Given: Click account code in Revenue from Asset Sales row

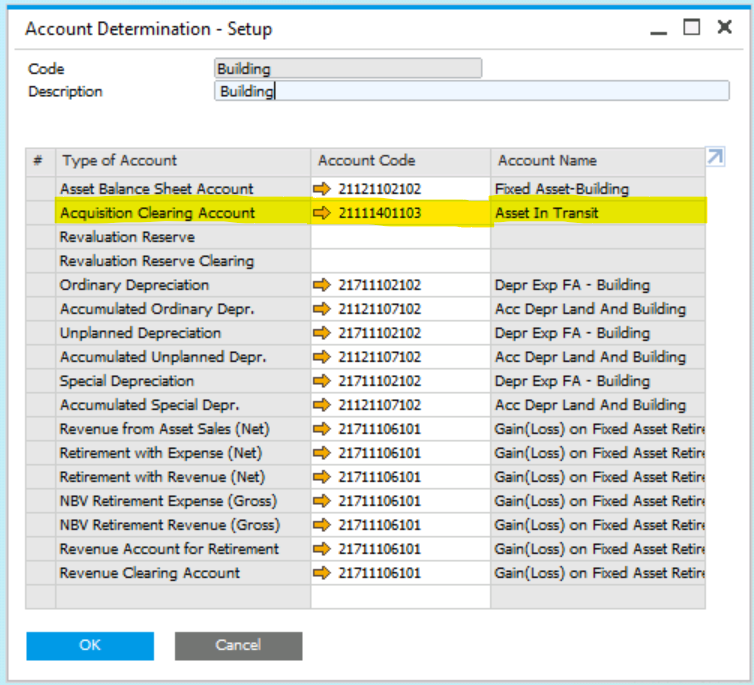Looking at the screenshot, I should point(379,429).
